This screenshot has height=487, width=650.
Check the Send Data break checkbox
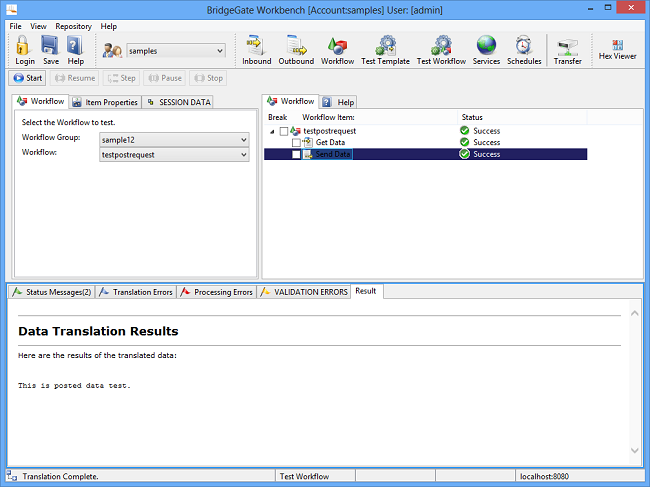296,154
